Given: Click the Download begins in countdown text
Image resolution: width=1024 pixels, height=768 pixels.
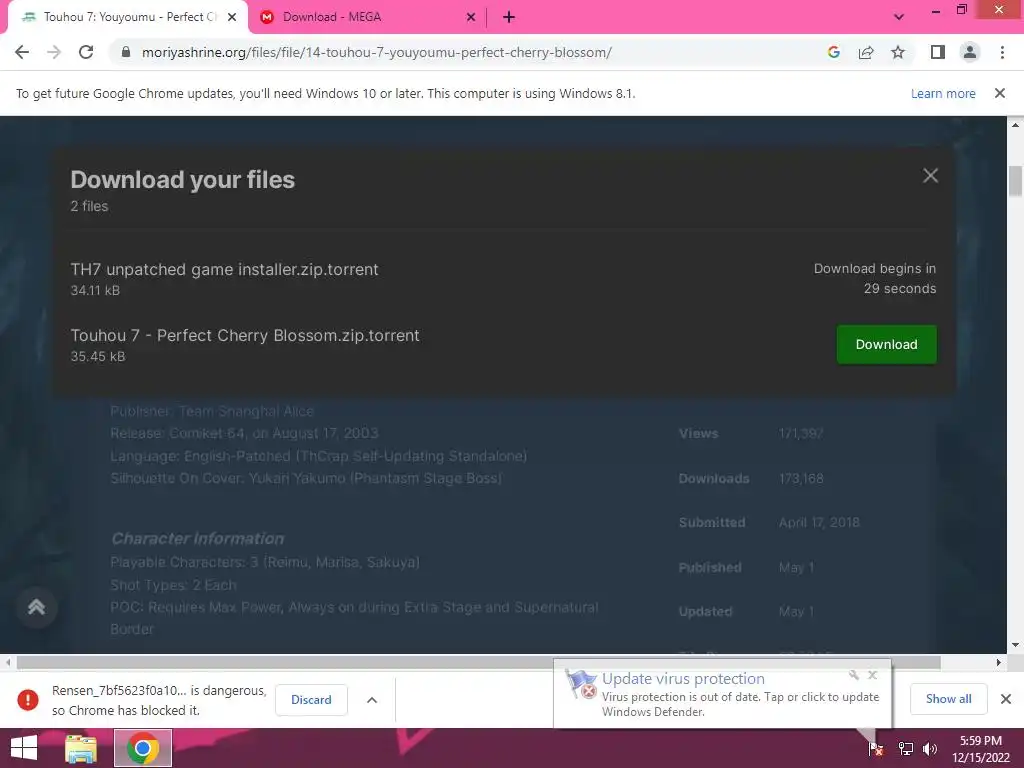Looking at the screenshot, I should coord(874,278).
